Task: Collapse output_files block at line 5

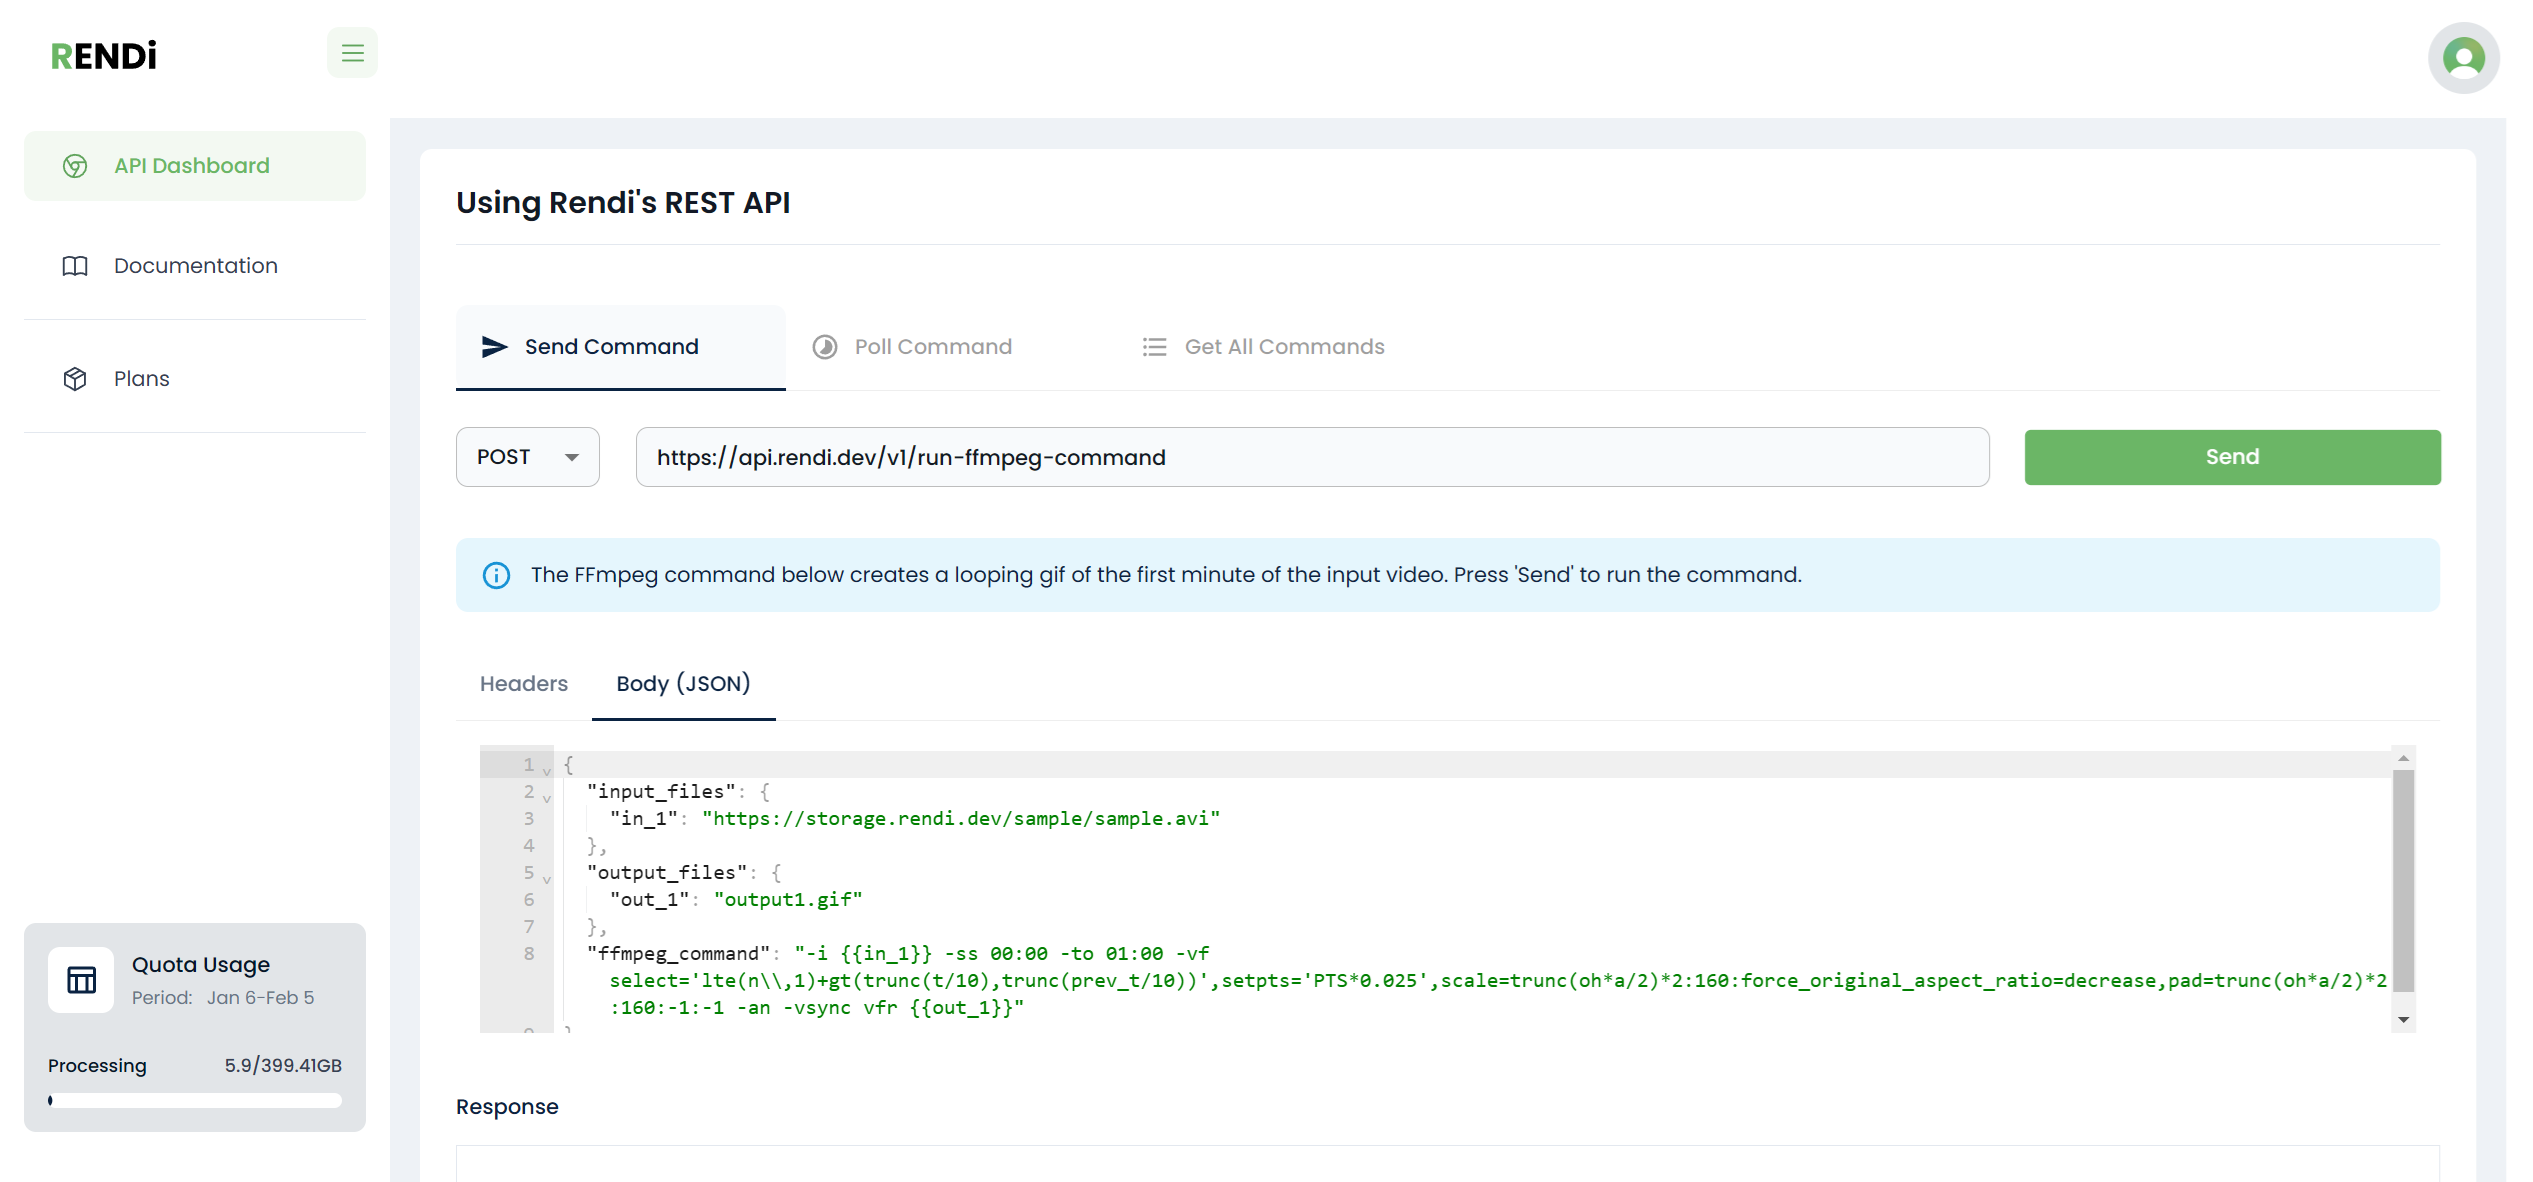Action: (547, 879)
